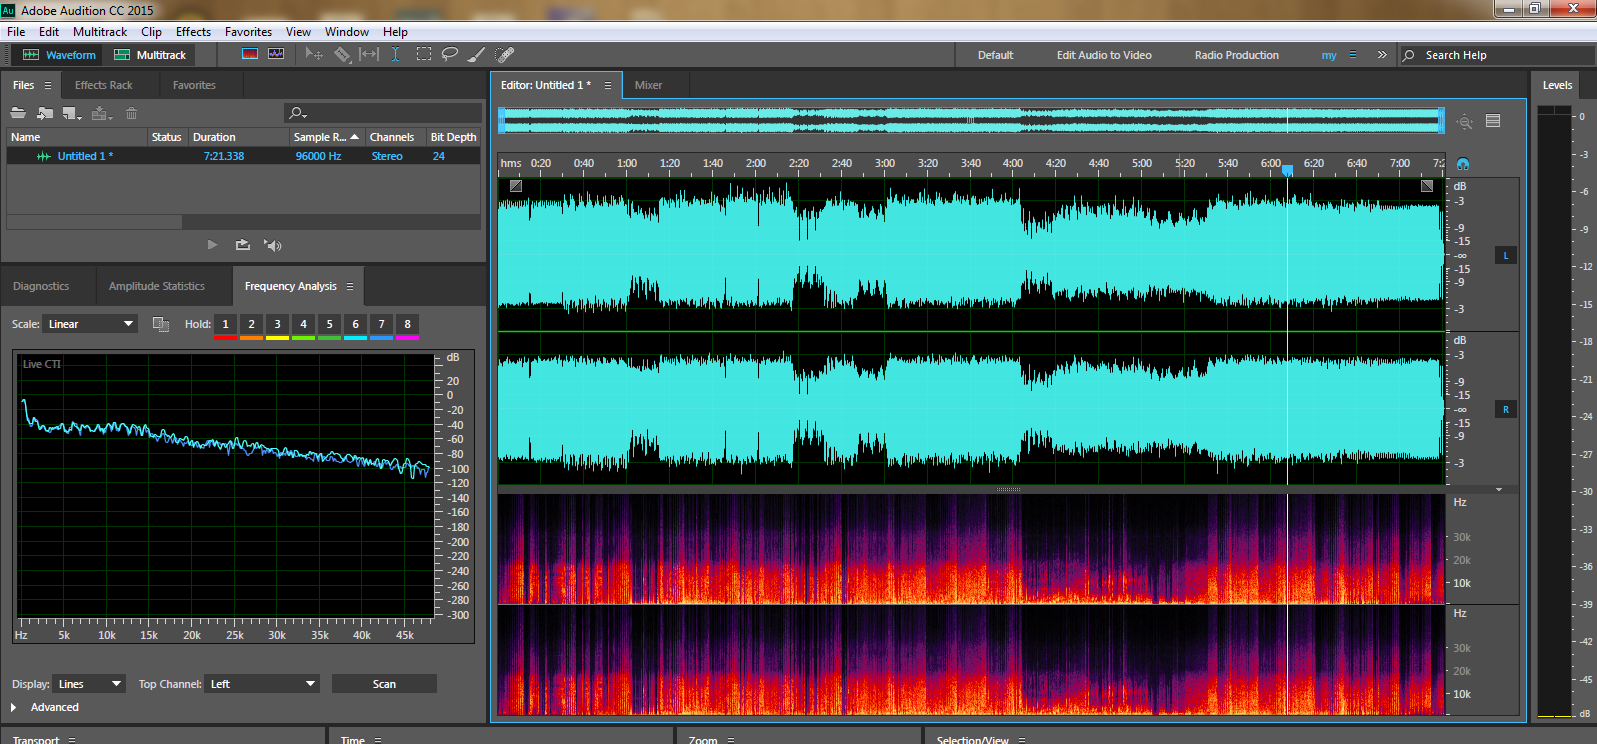This screenshot has height=744, width=1597.
Task: Choose the Spot Healing Brush tool
Action: click(505, 55)
